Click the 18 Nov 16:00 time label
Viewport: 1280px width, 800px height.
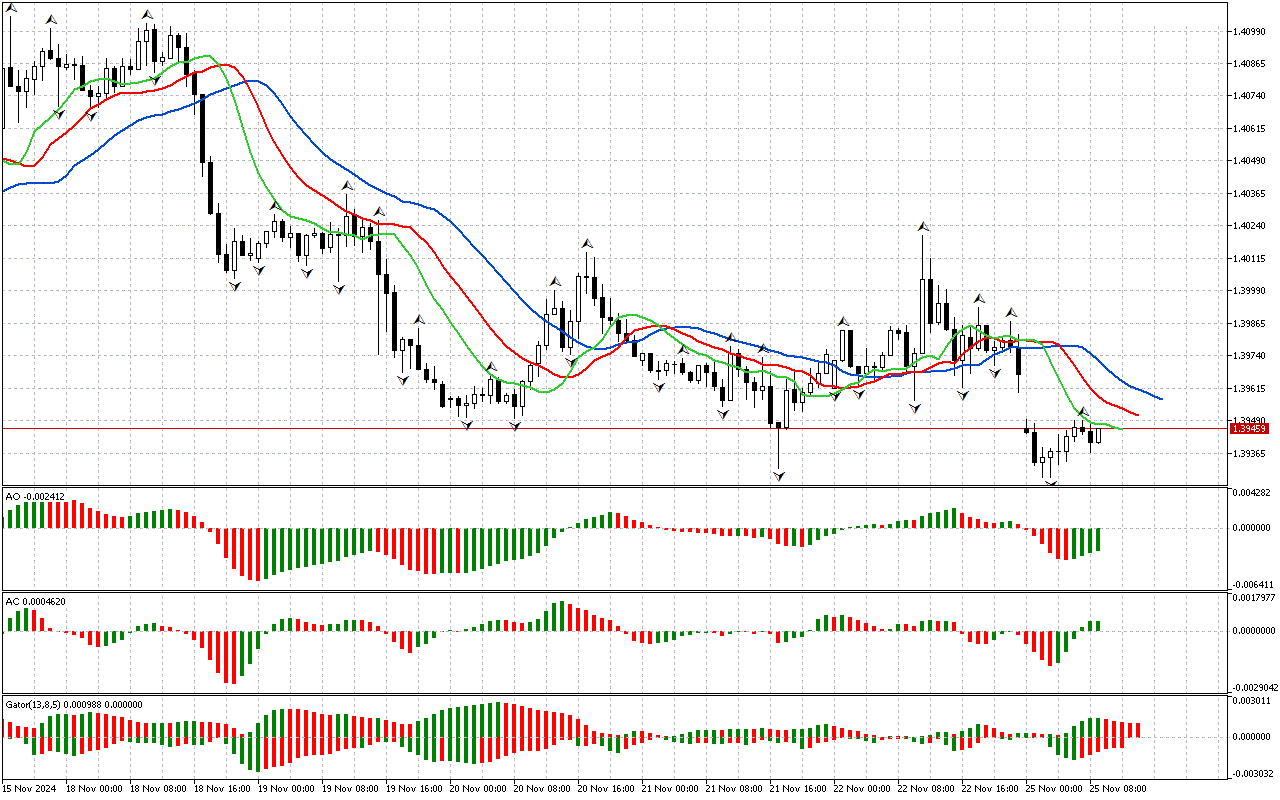click(x=223, y=789)
